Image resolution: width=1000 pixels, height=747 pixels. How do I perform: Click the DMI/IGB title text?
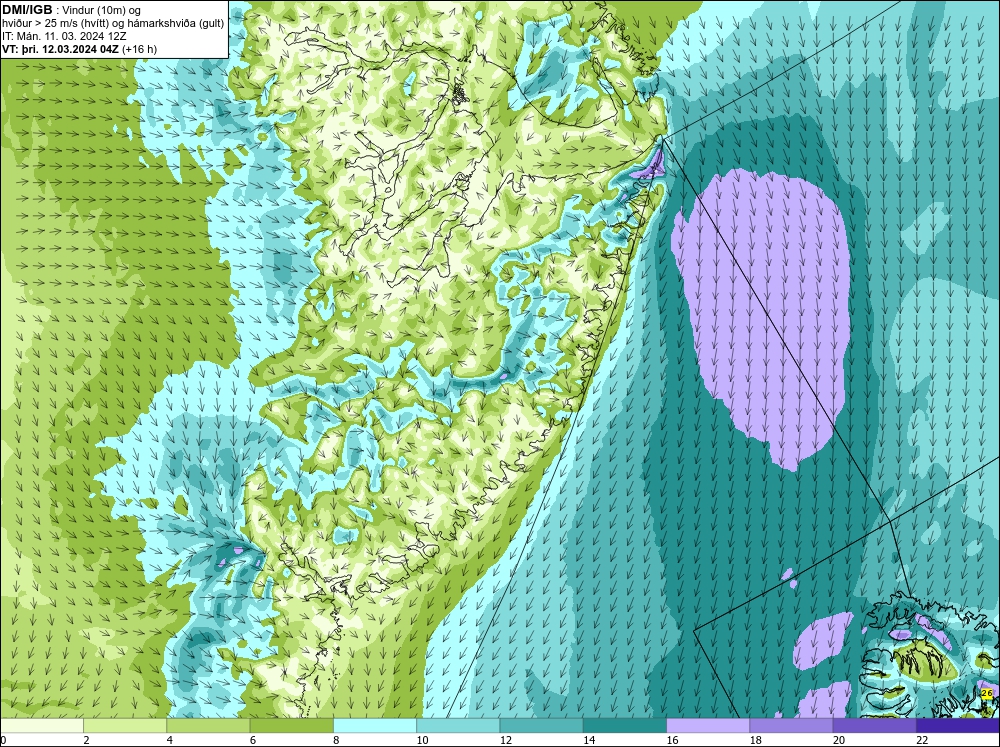click(x=28, y=10)
